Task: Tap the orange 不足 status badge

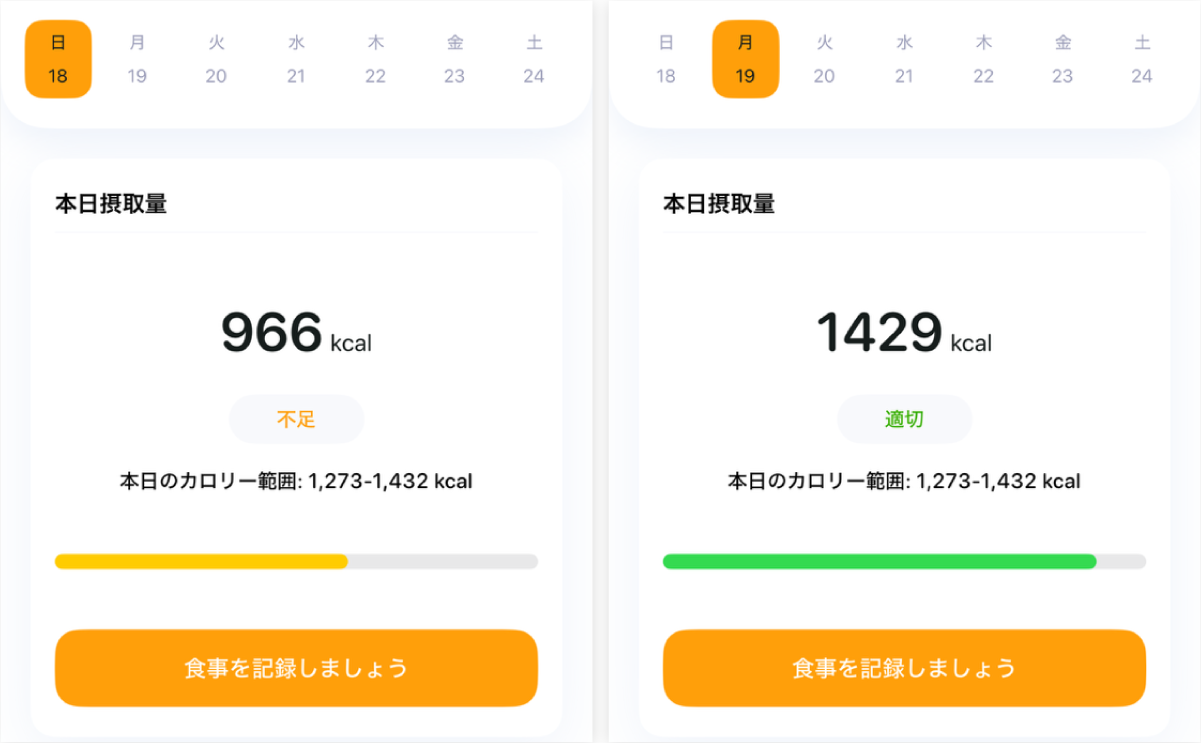Action: tap(296, 419)
